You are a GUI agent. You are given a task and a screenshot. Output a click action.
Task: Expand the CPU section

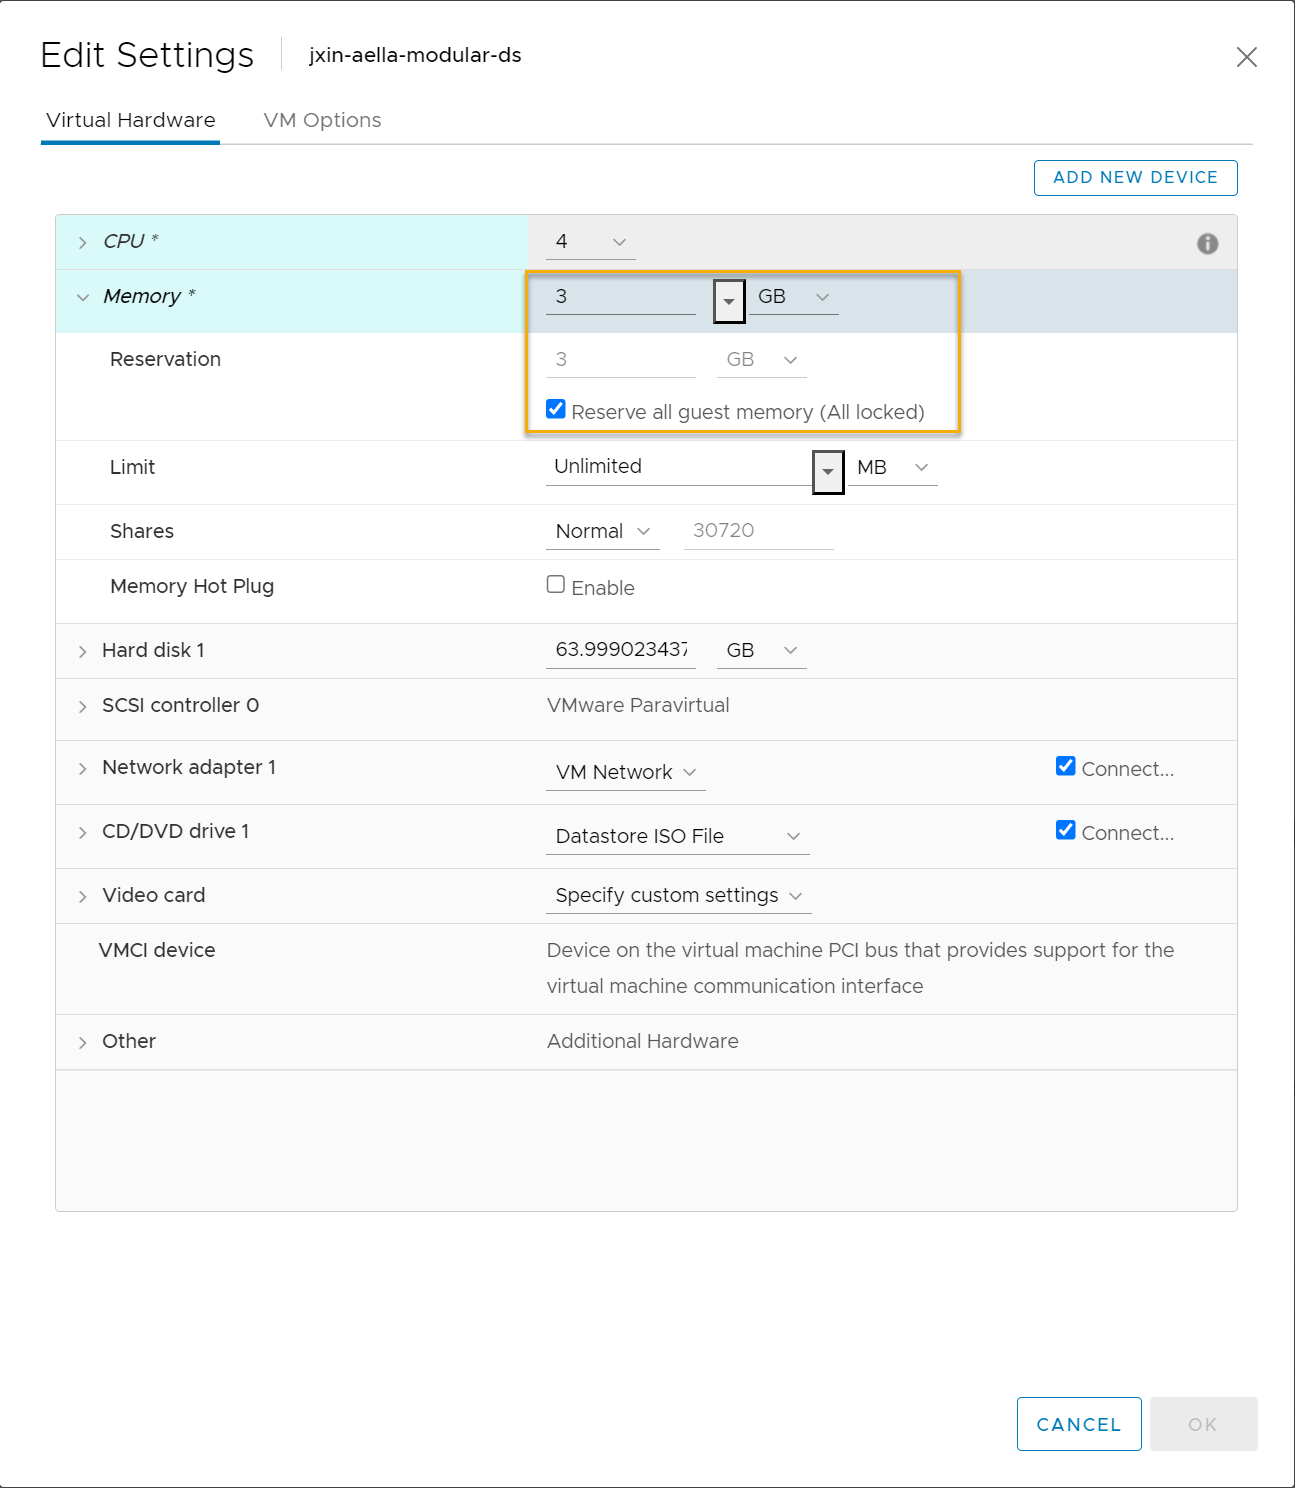coord(83,243)
